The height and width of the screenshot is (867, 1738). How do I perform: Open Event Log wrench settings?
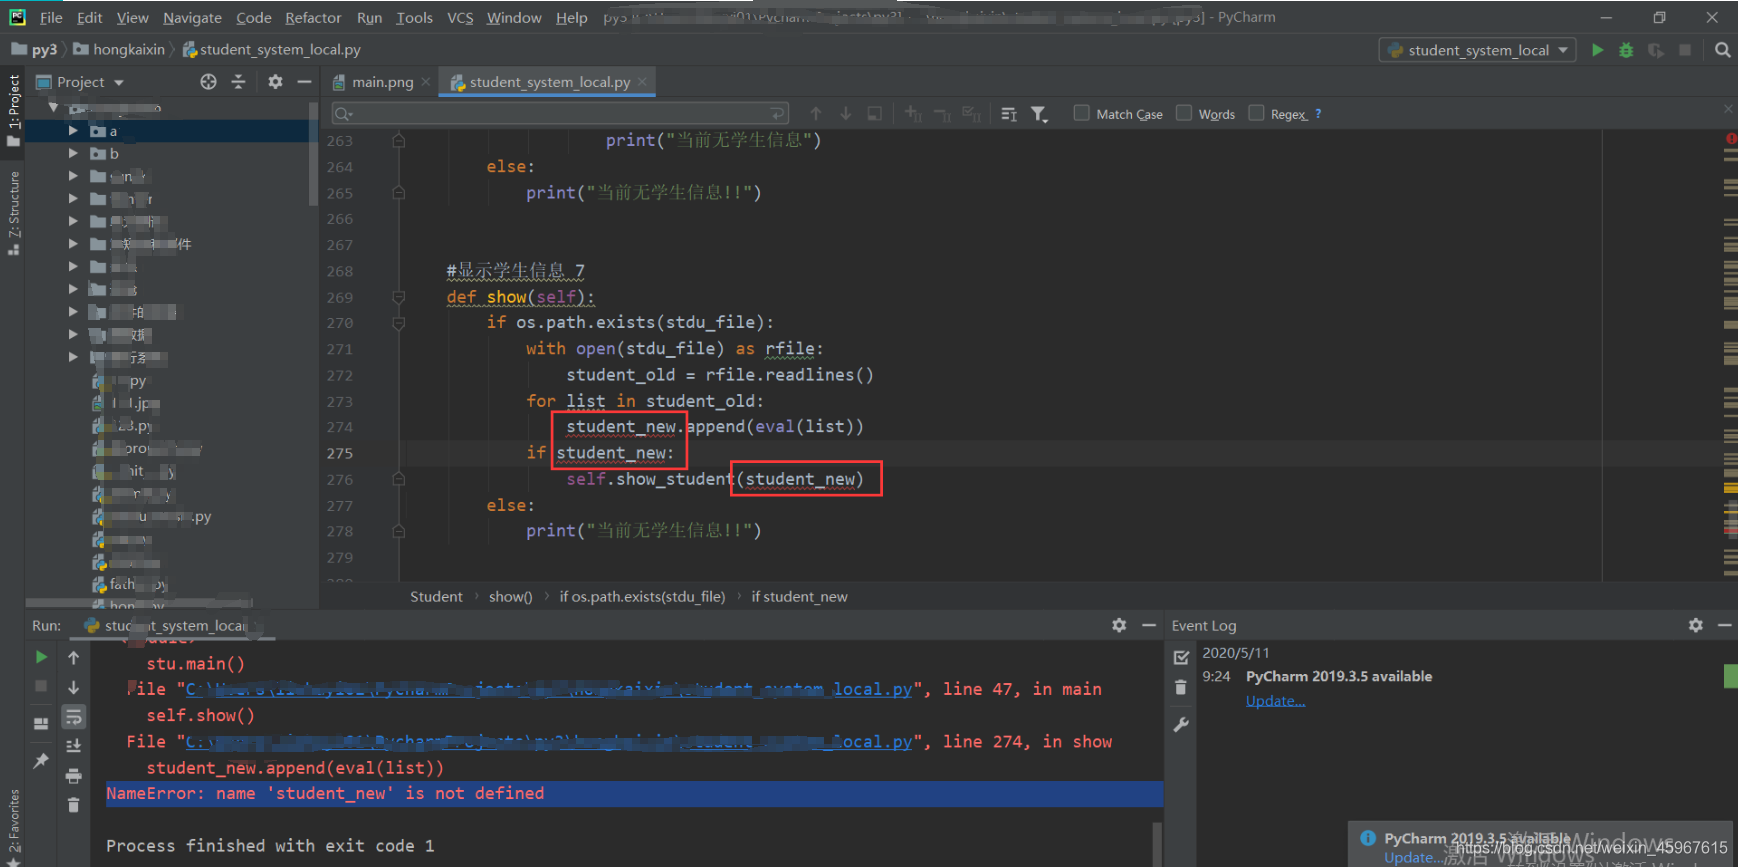(x=1181, y=725)
